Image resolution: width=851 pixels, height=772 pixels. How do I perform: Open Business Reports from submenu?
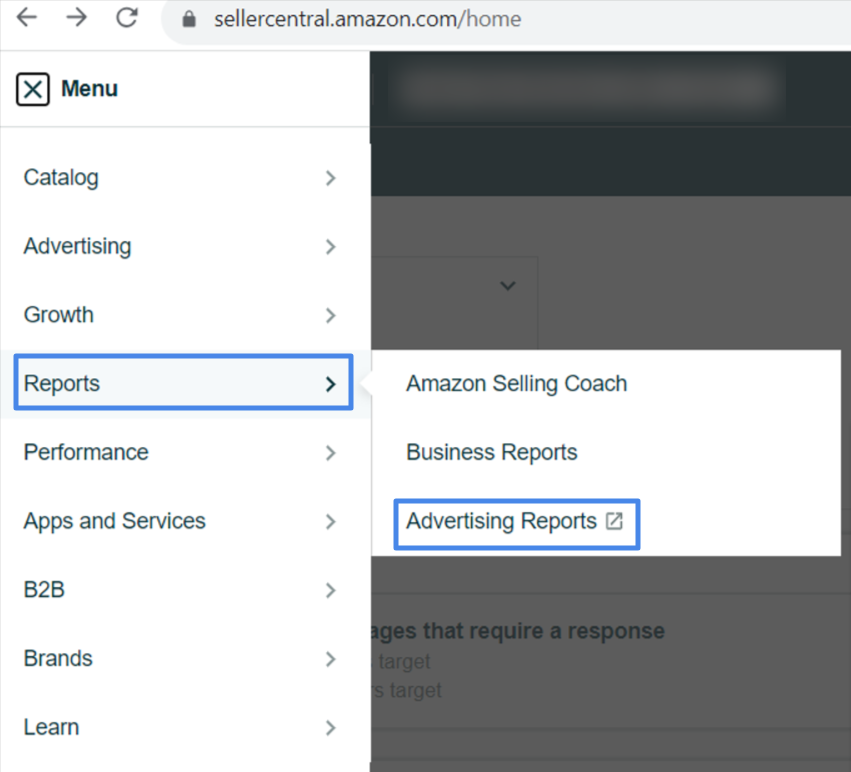pos(491,452)
